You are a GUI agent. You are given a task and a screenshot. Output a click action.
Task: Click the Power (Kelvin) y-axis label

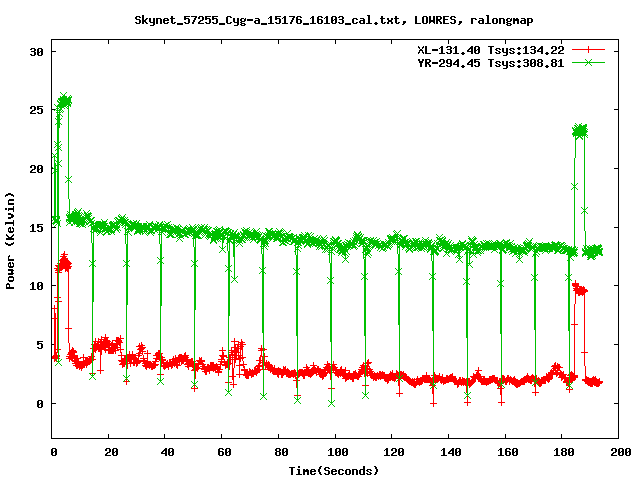pyautogui.click(x=10, y=241)
